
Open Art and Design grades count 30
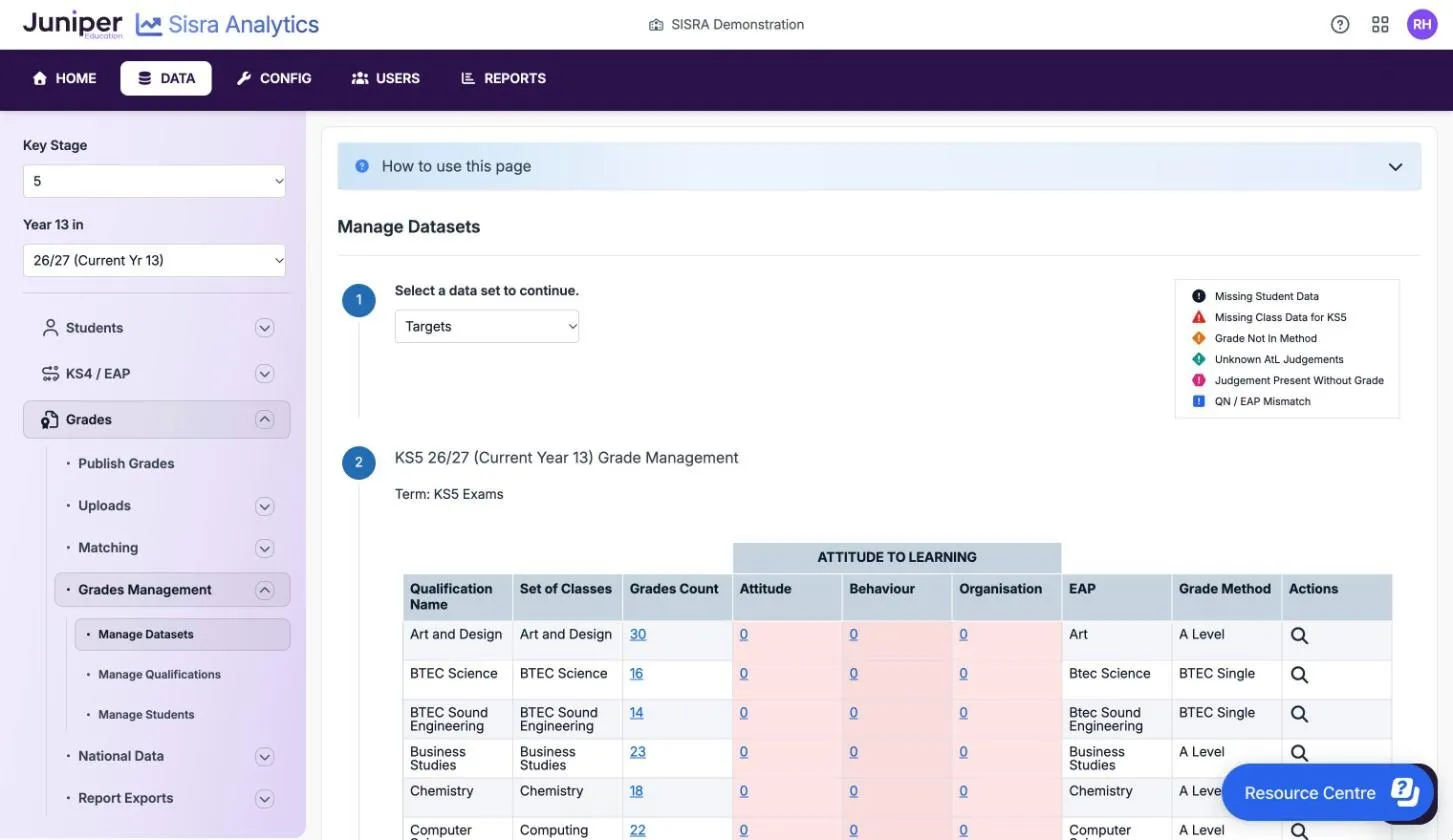(x=638, y=634)
